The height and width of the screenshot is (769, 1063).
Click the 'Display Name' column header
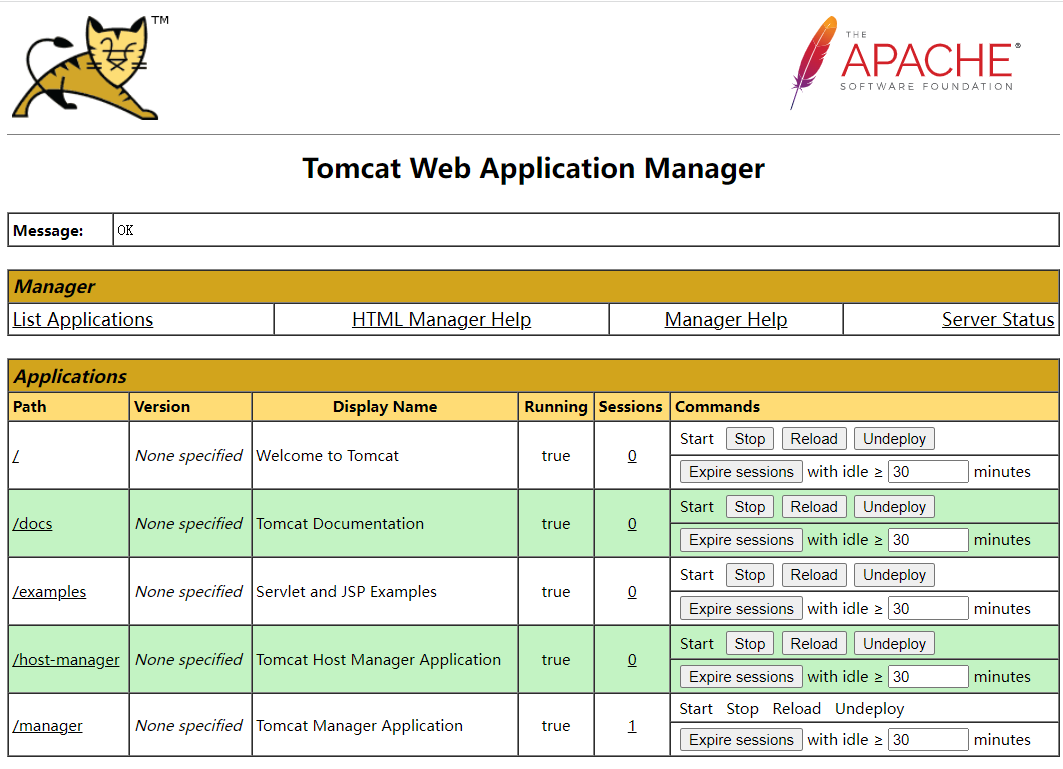pyautogui.click(x=384, y=407)
